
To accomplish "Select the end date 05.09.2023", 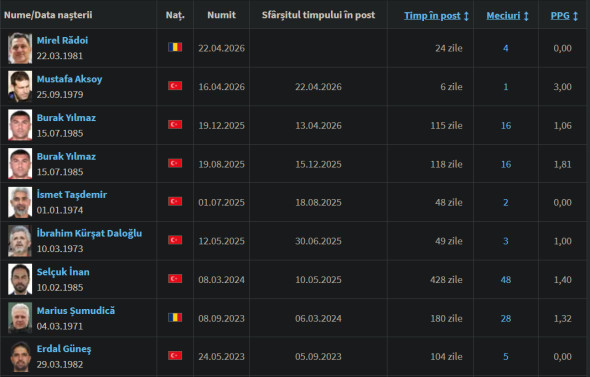I will pos(318,357).
